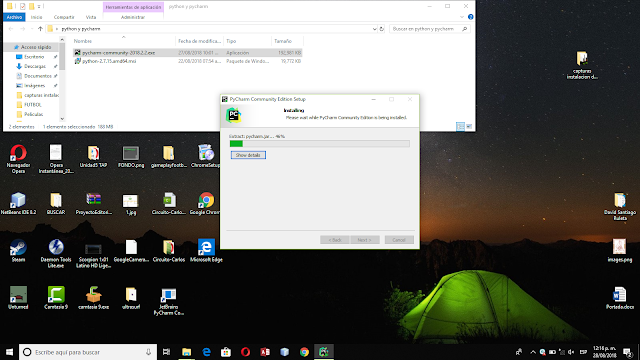Click the python y pycharm address path

click(81, 29)
